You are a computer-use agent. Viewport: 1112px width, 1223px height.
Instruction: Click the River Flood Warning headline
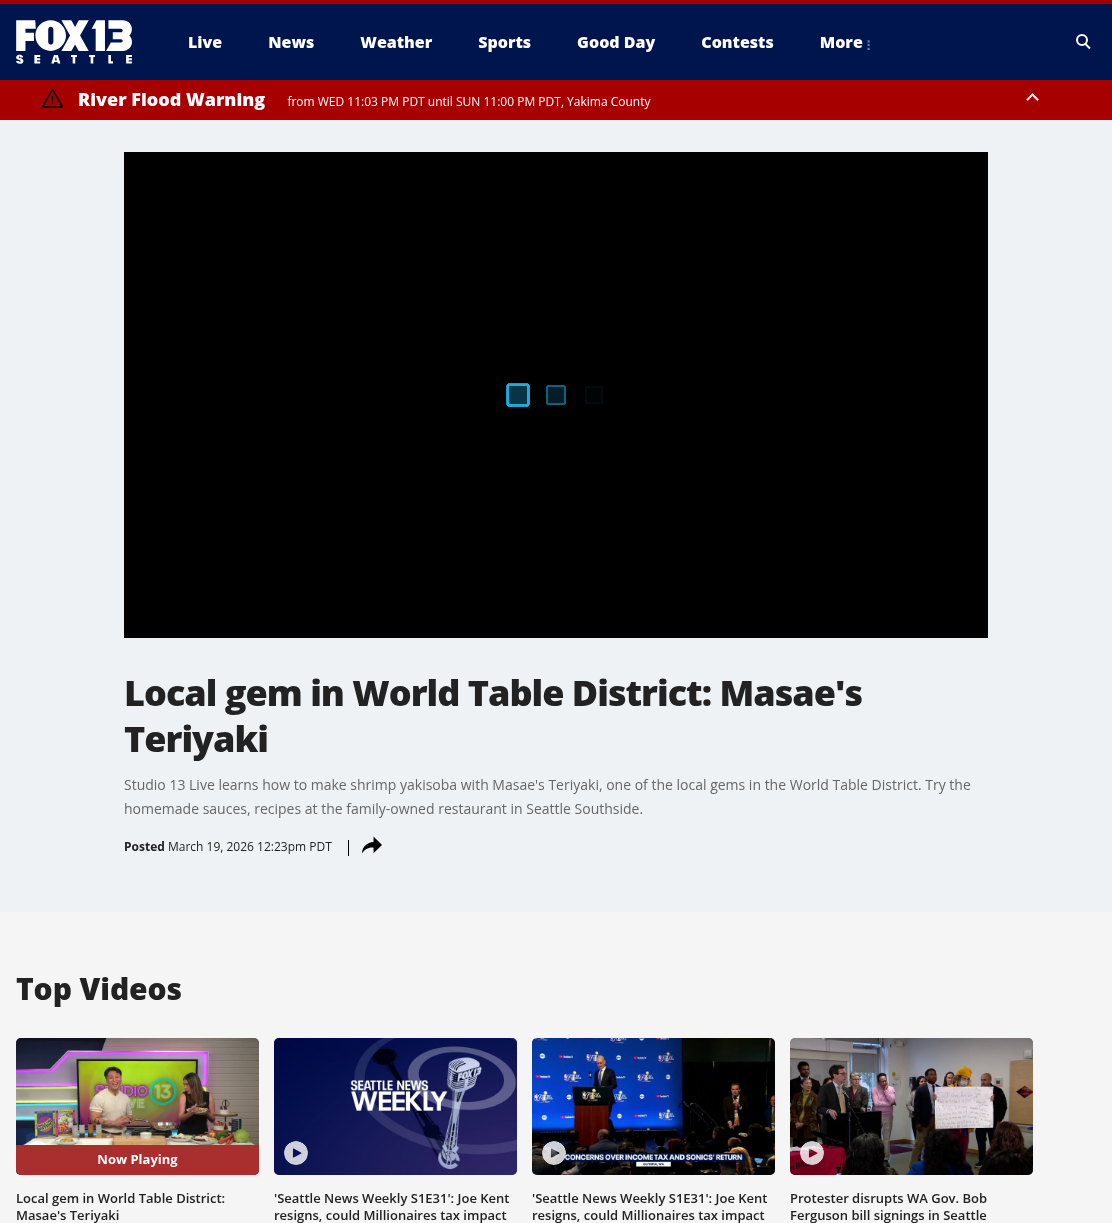172,100
